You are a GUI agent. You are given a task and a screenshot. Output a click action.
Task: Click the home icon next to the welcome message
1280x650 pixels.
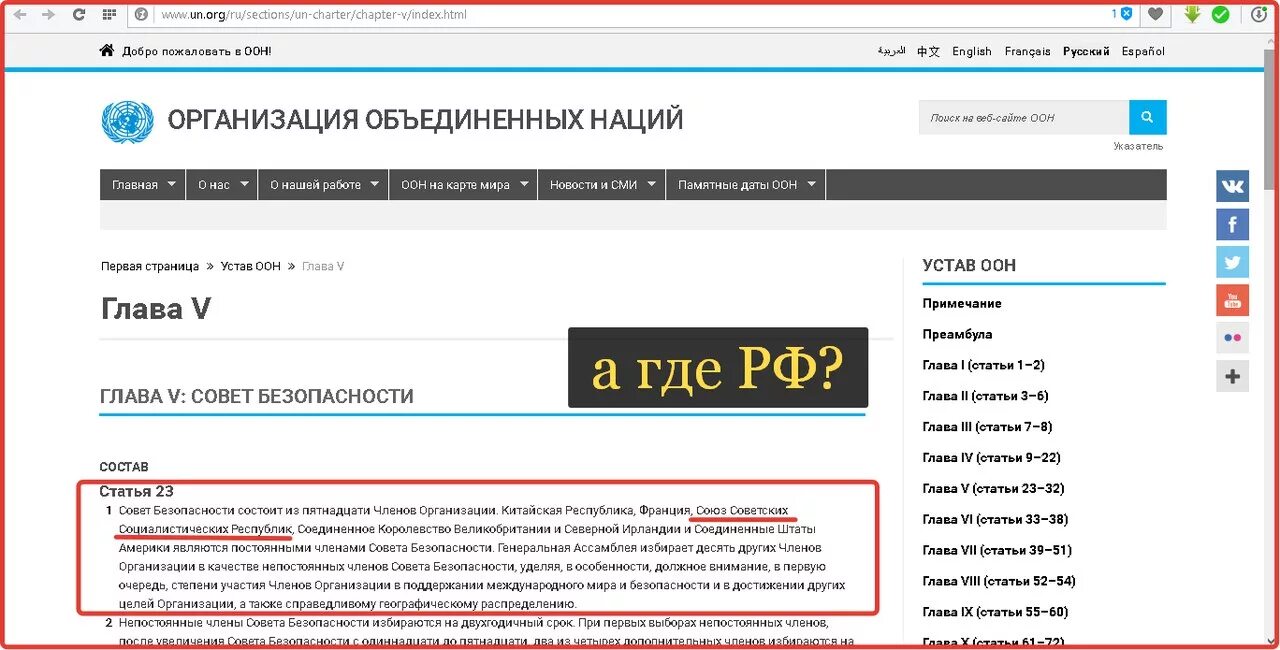[x=107, y=49]
